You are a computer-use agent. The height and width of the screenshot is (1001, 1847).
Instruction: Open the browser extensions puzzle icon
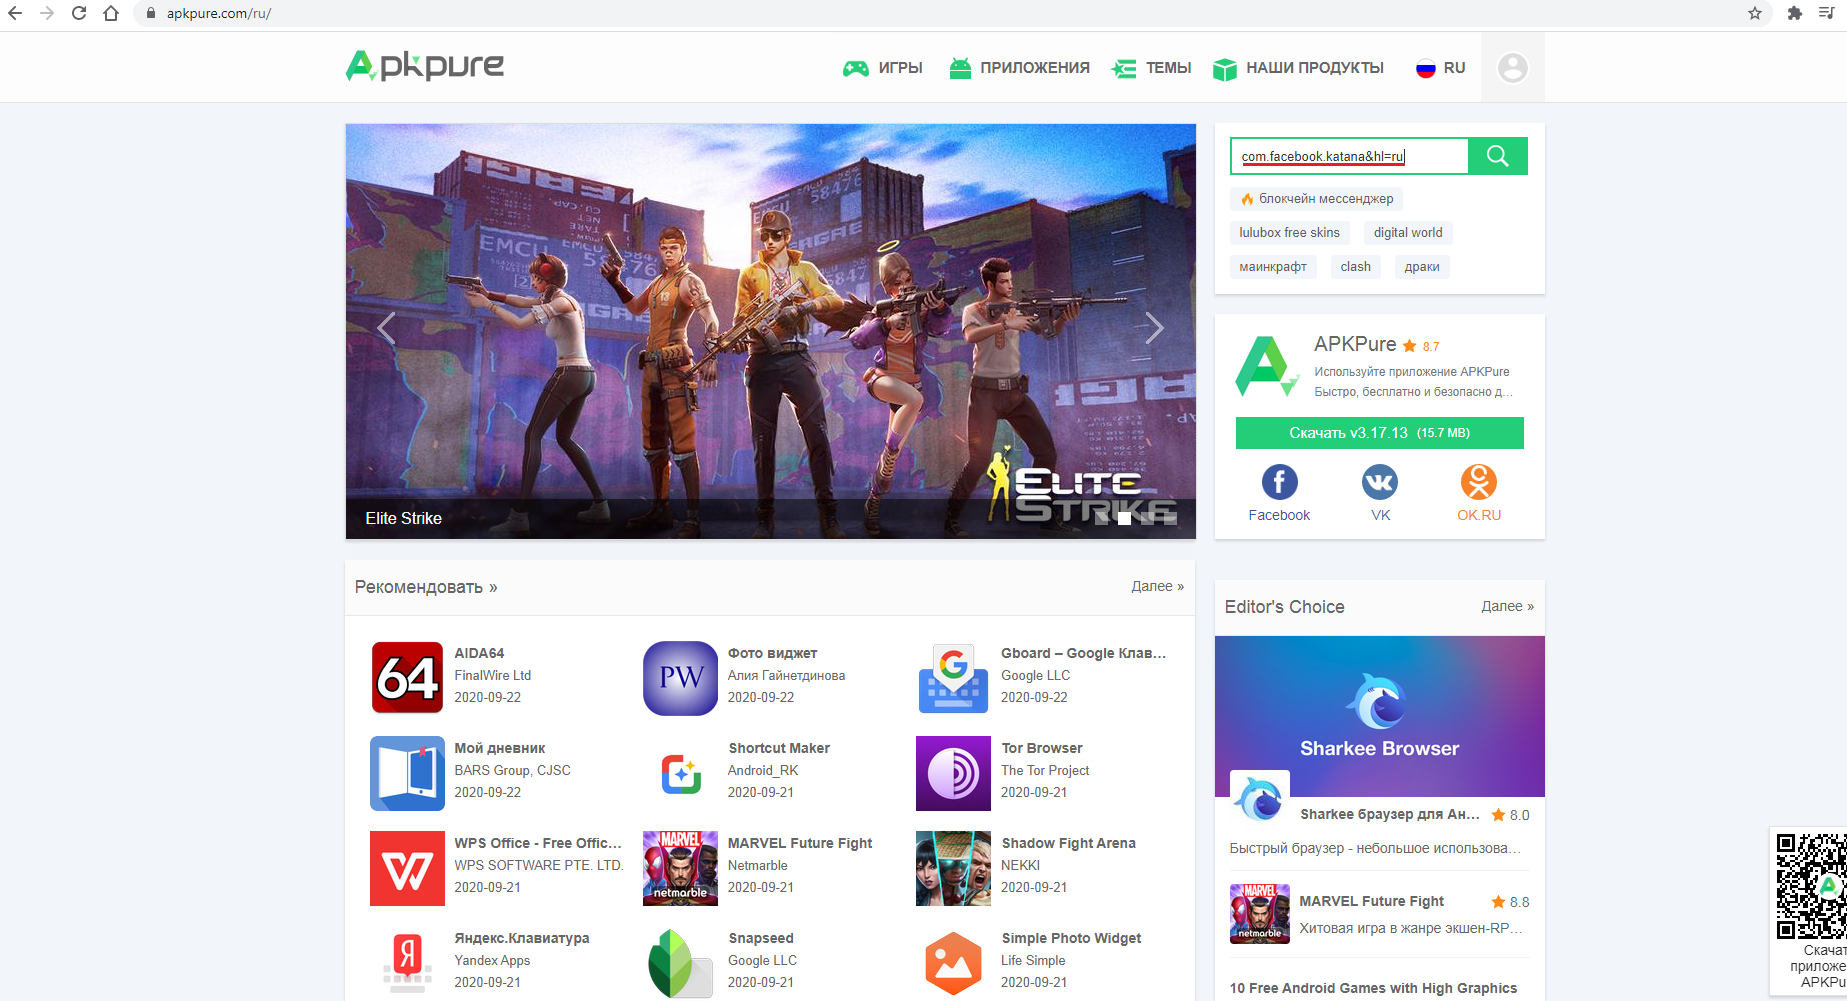(1795, 13)
